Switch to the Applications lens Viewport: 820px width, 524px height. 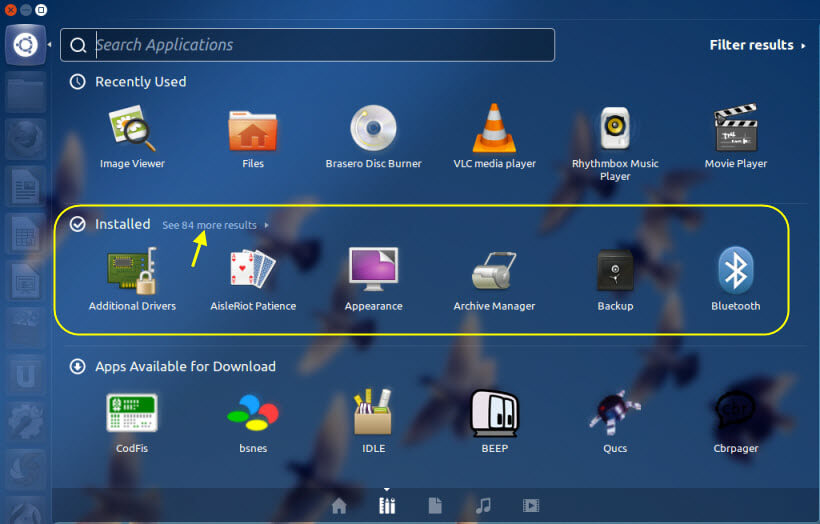pyautogui.click(x=387, y=505)
